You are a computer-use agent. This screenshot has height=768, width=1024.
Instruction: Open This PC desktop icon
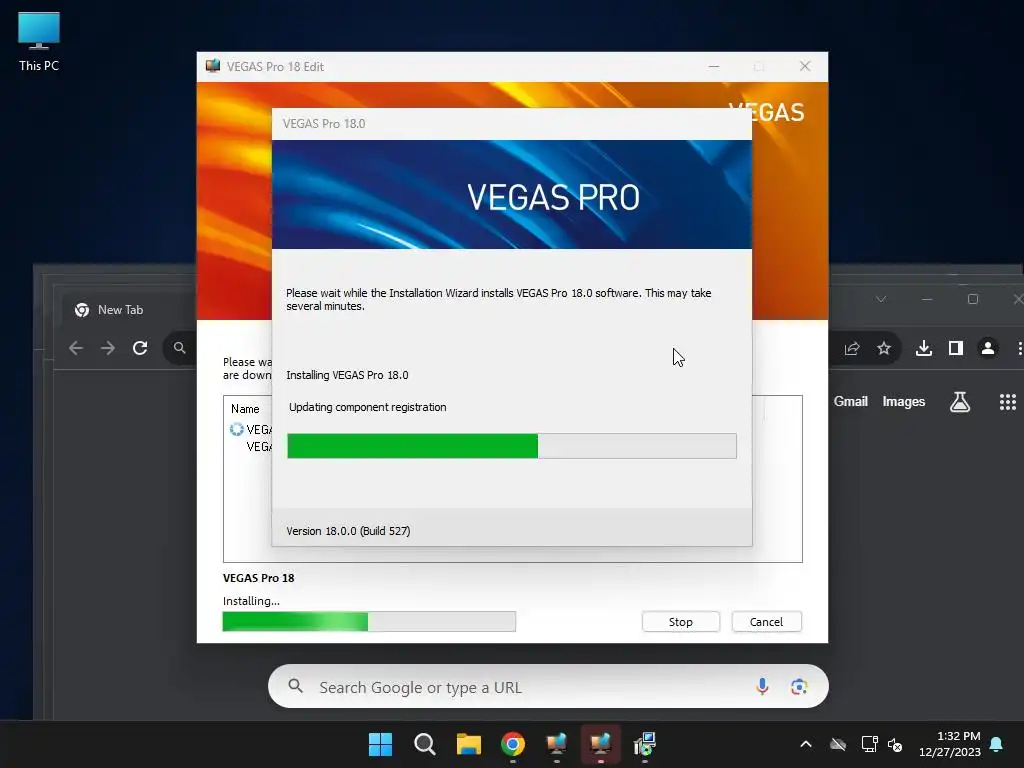[39, 42]
